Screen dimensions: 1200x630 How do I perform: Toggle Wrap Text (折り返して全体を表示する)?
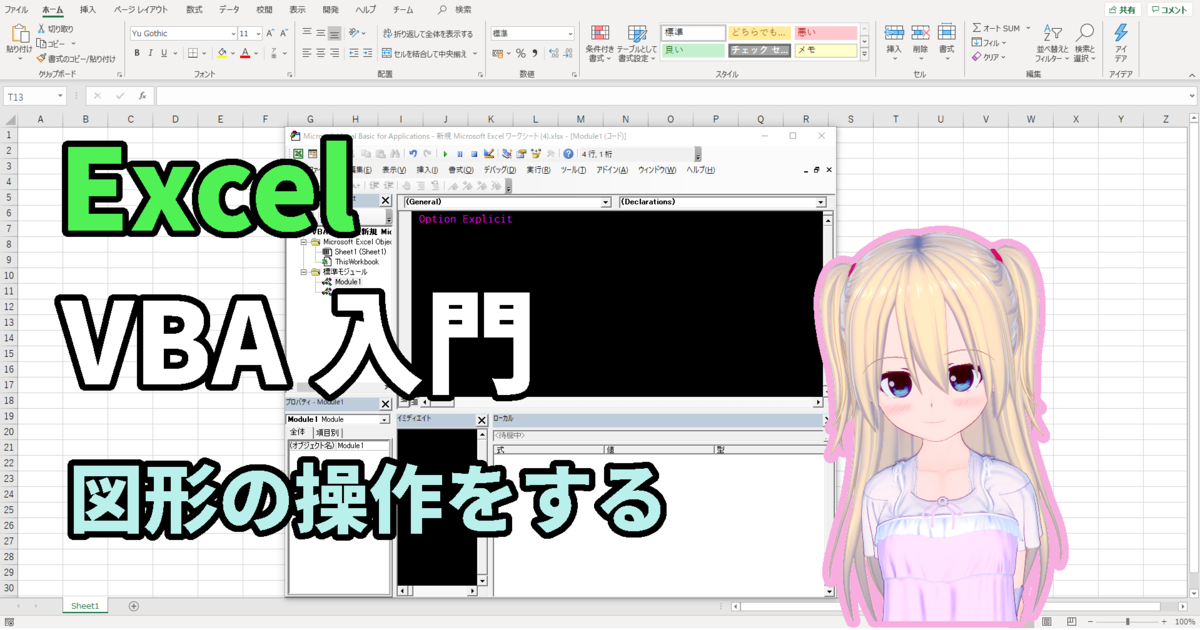coord(428,33)
